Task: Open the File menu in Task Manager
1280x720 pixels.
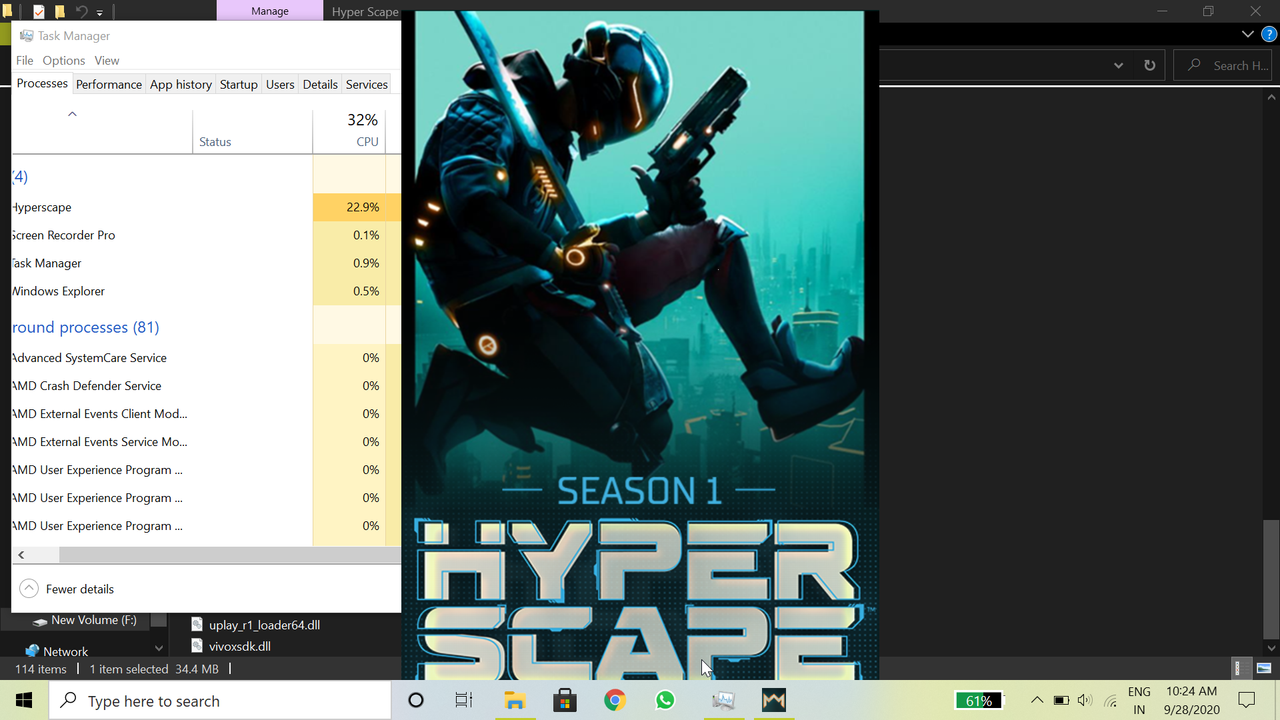Action: (x=25, y=61)
